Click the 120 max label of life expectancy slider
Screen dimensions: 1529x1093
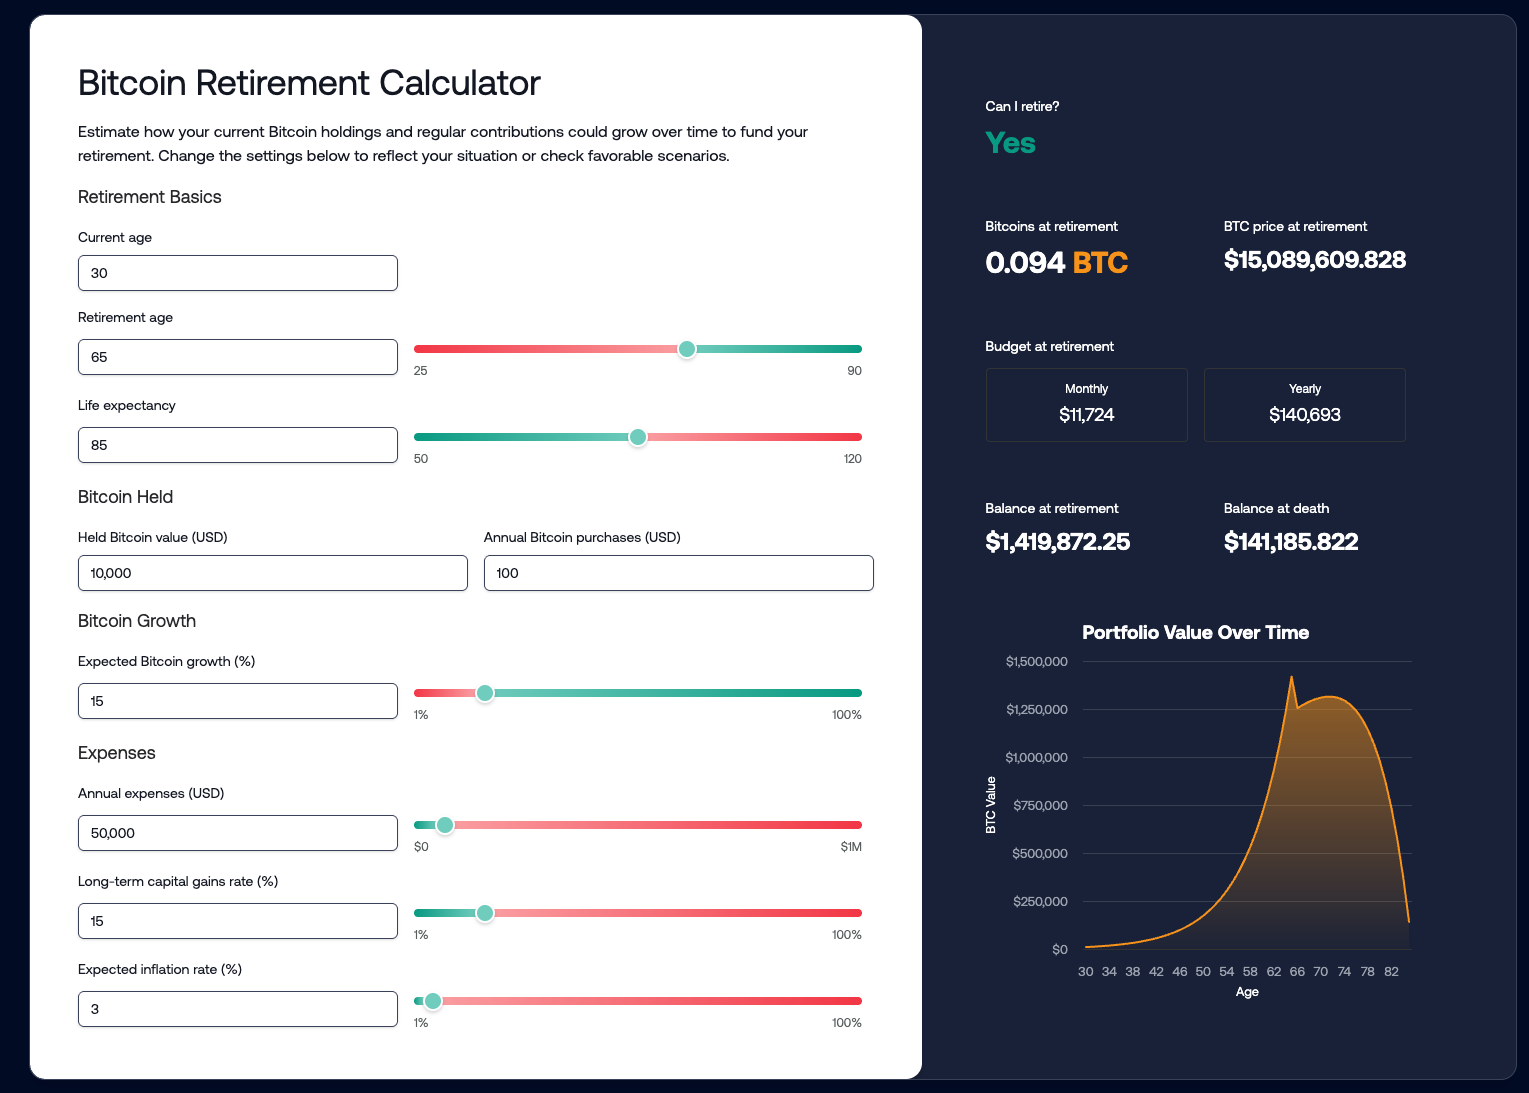pyautogui.click(x=852, y=459)
